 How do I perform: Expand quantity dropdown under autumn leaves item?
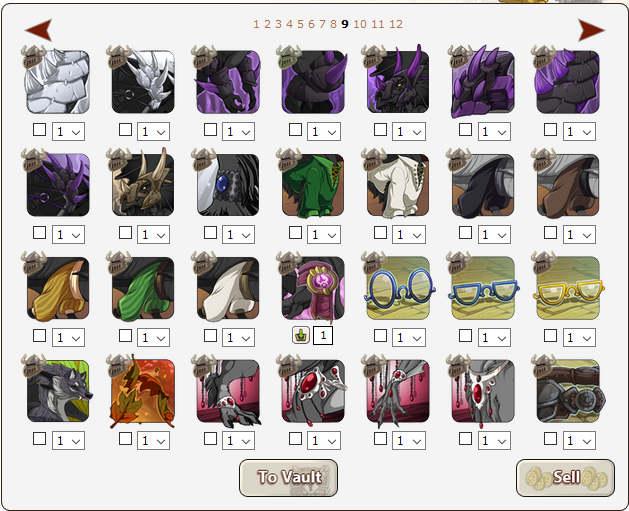(153, 441)
